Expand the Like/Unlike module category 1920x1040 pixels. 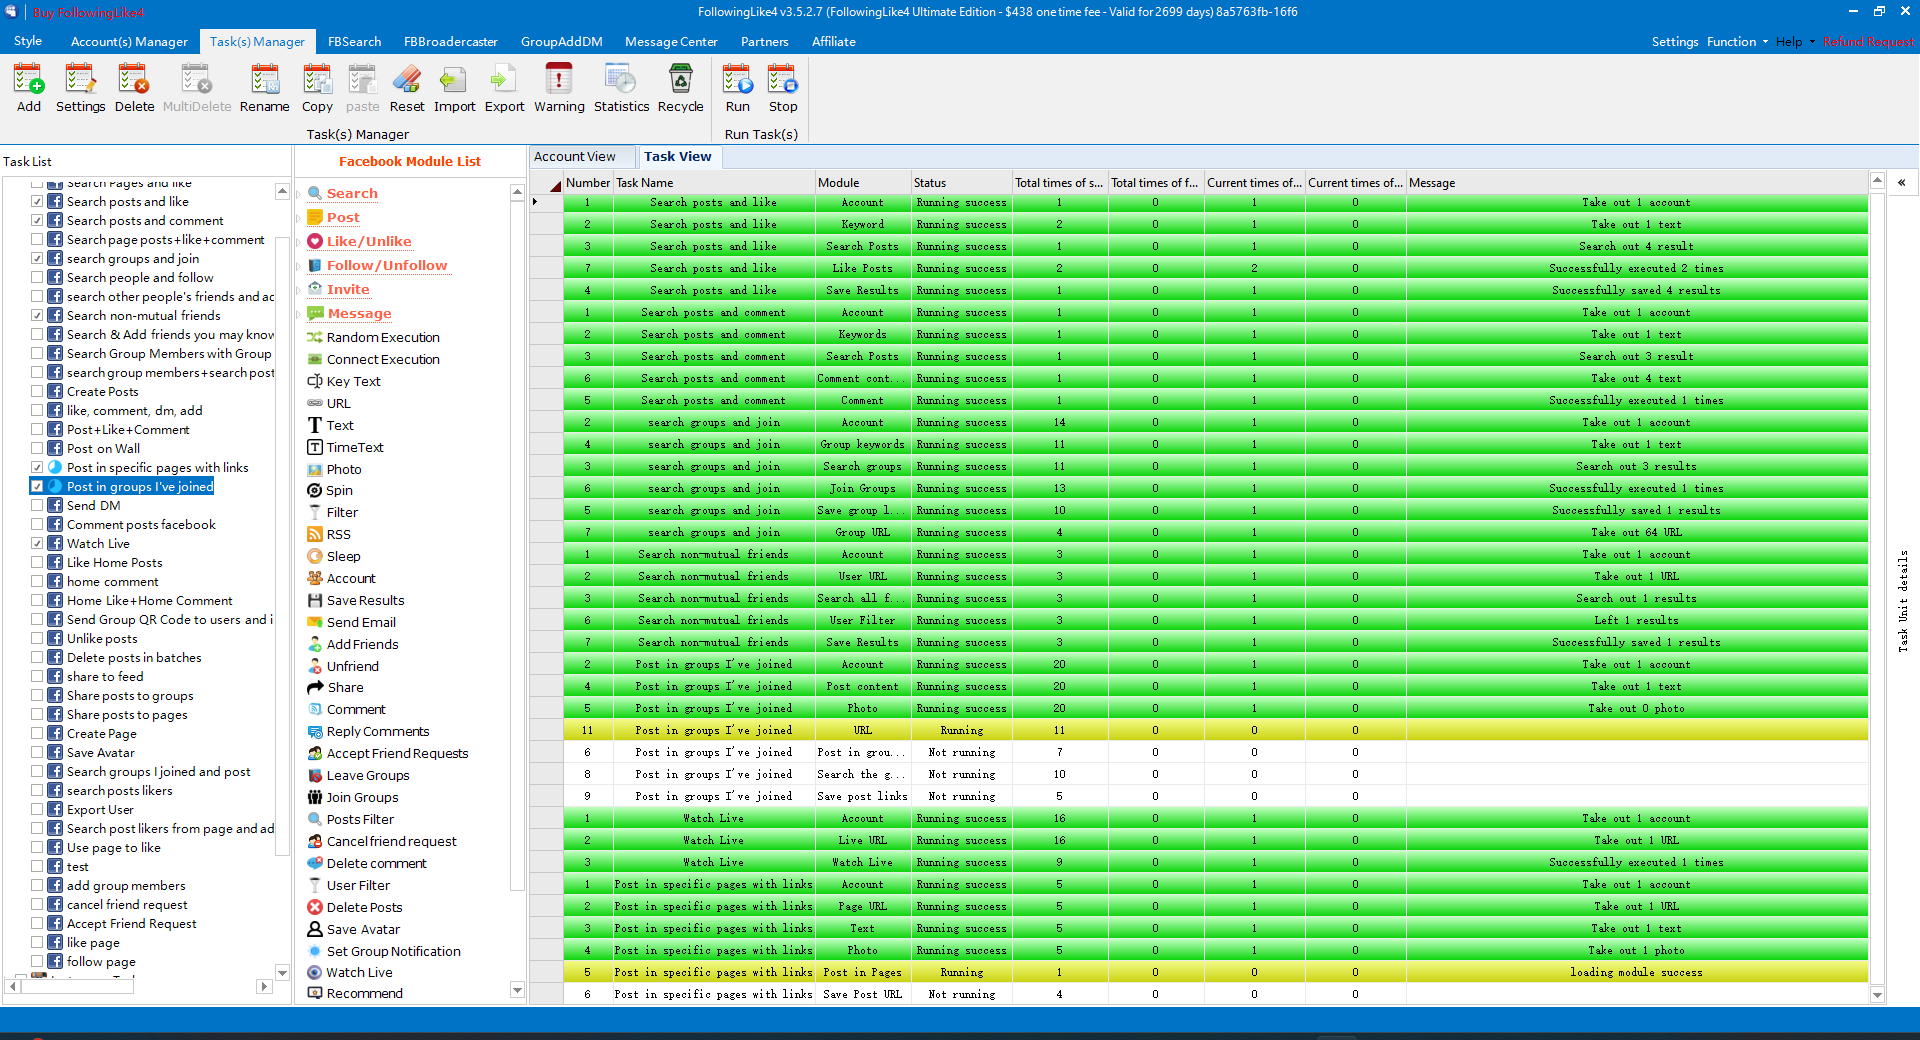[x=299, y=242]
